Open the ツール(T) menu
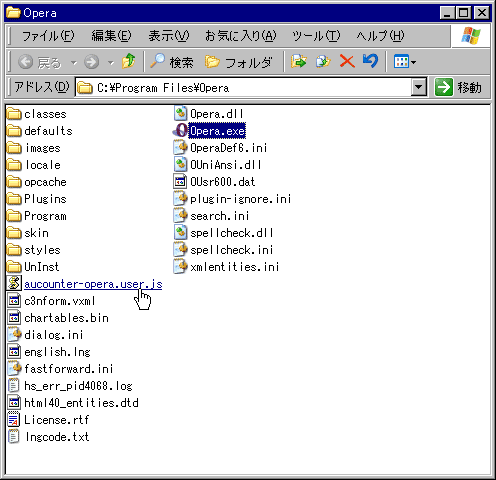The width and height of the screenshot is (496, 480). (x=316, y=36)
